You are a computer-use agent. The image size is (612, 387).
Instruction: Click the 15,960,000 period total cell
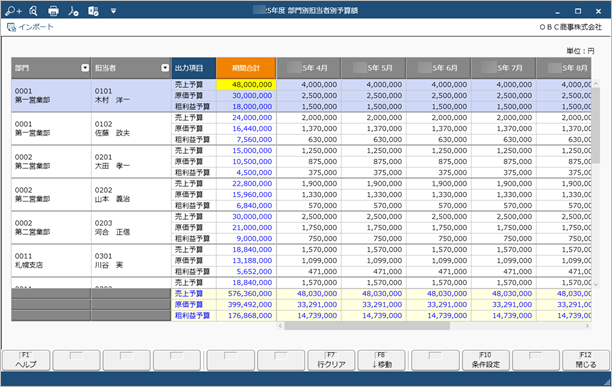(246, 194)
